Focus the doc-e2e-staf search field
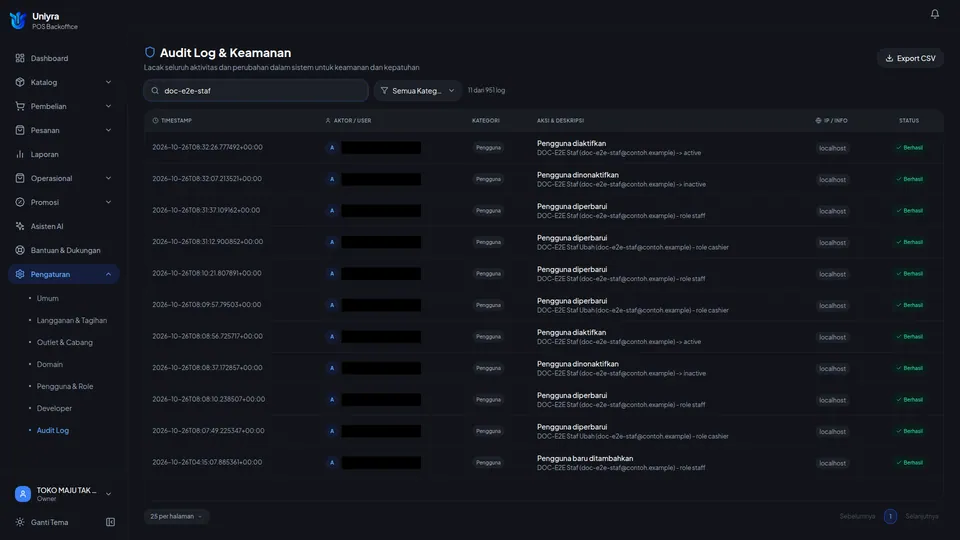 coord(256,91)
